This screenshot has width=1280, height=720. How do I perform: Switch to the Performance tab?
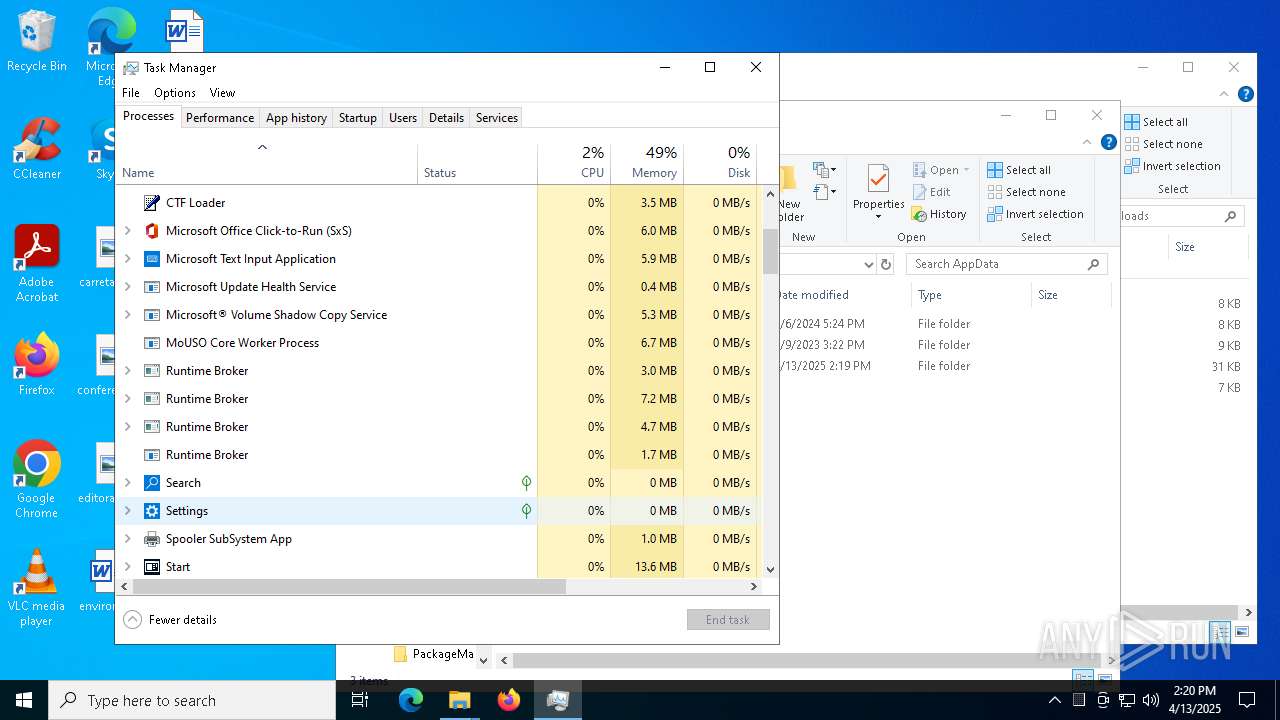(x=220, y=118)
